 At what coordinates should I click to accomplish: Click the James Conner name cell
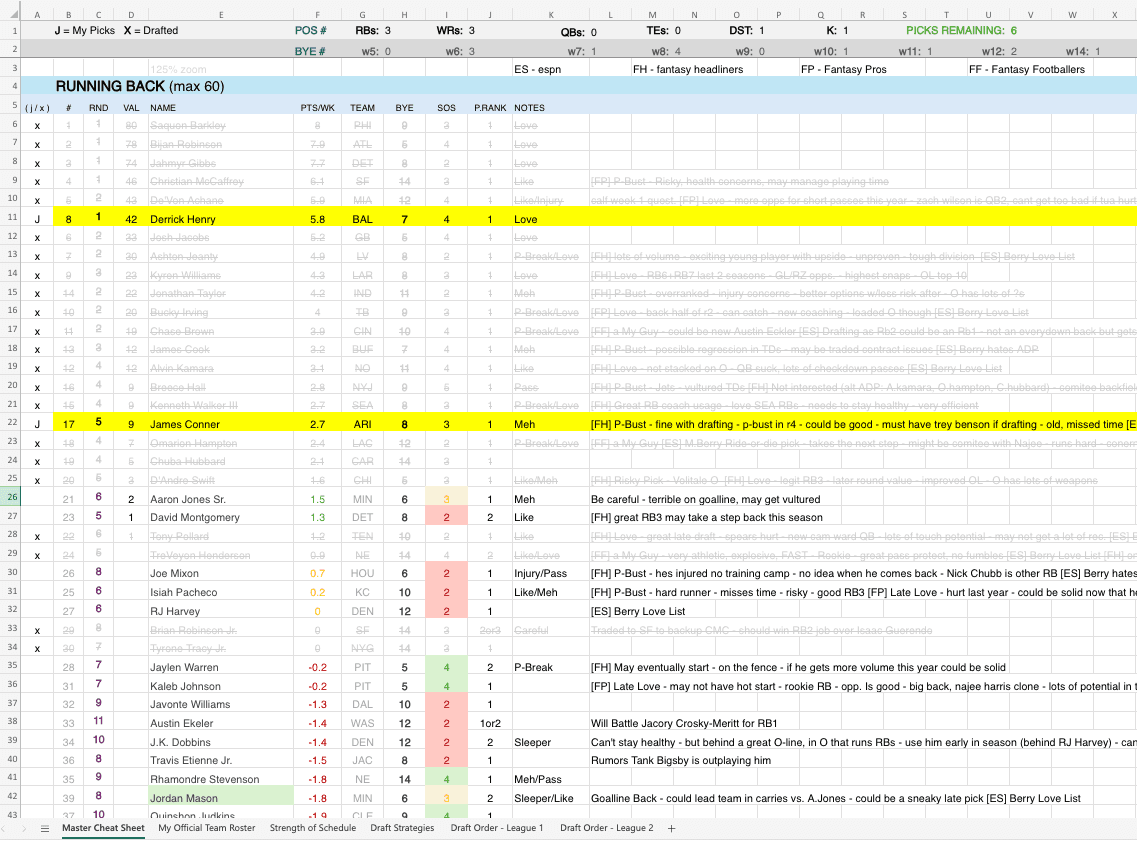point(220,424)
